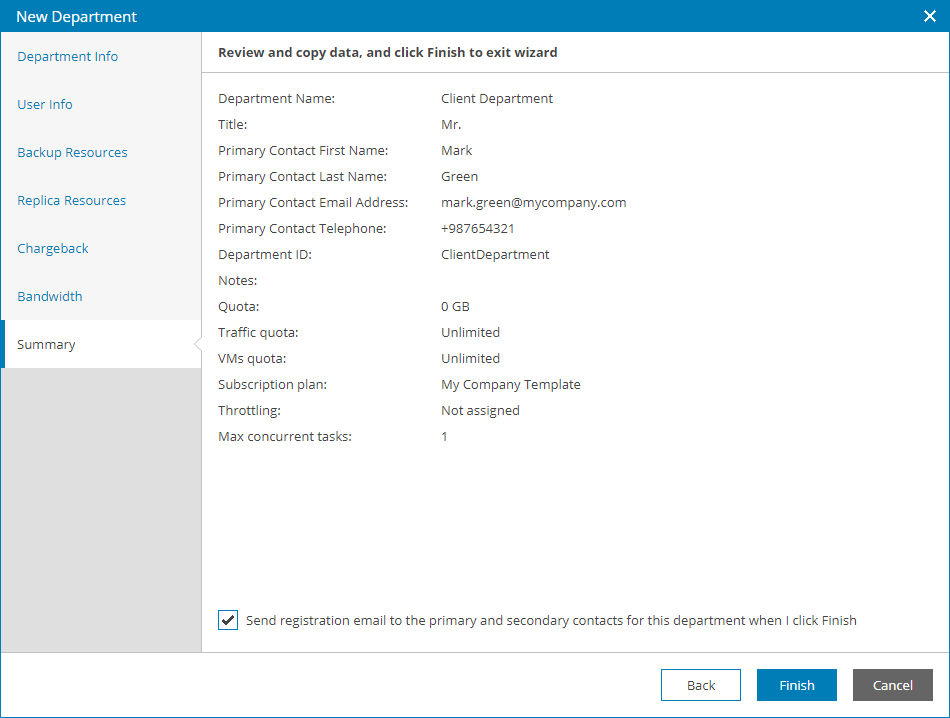The image size is (950, 718).
Task: Click the My Company Template plan value
Action: tap(510, 384)
